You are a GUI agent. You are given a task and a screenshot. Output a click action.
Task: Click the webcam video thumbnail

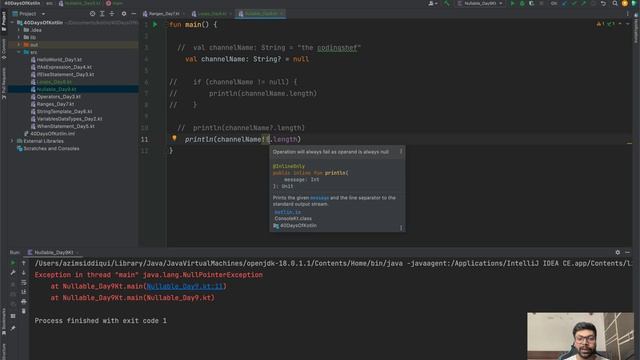click(x=580, y=336)
